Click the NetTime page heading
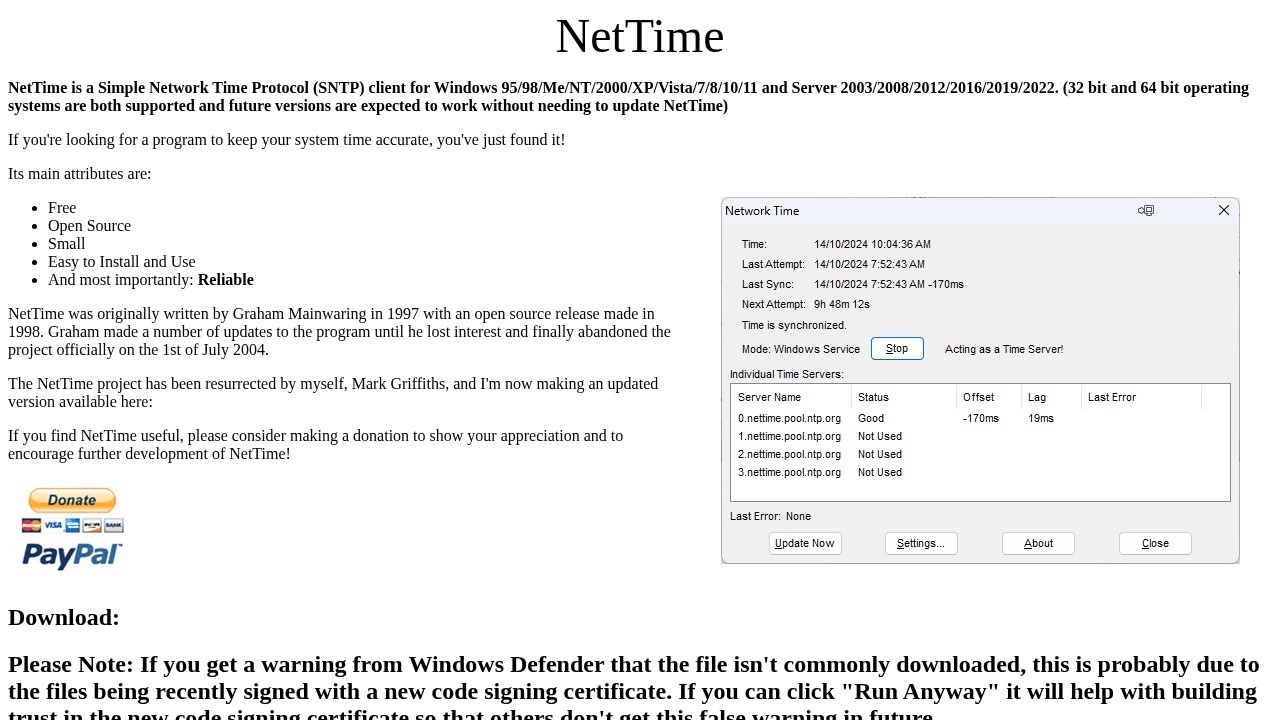 [x=640, y=36]
